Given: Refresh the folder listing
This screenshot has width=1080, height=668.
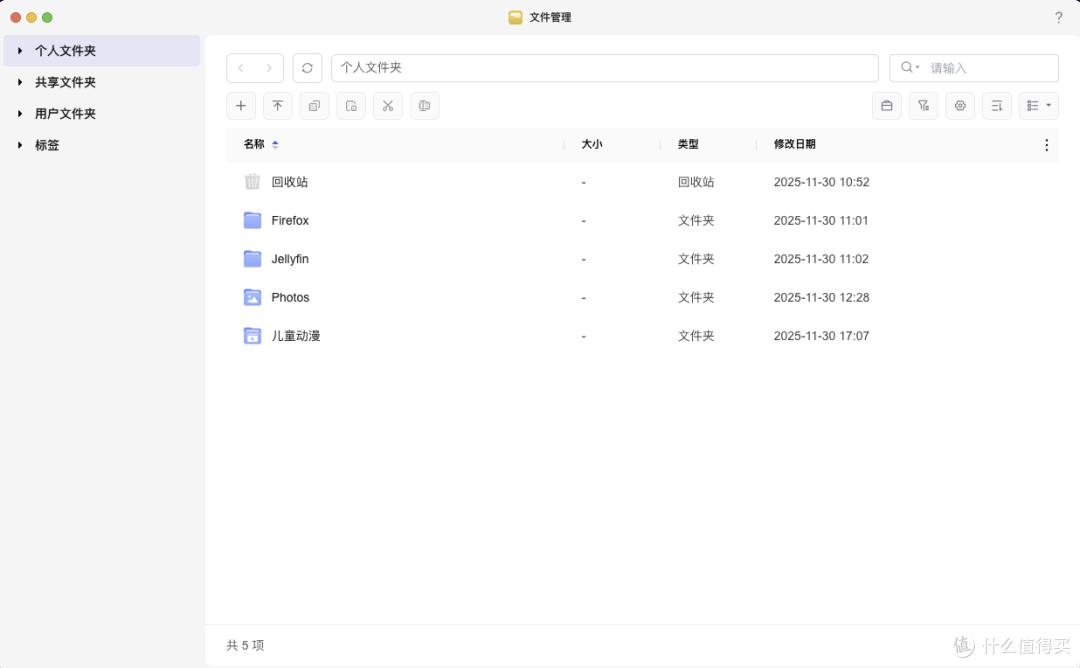Looking at the screenshot, I should tap(307, 68).
